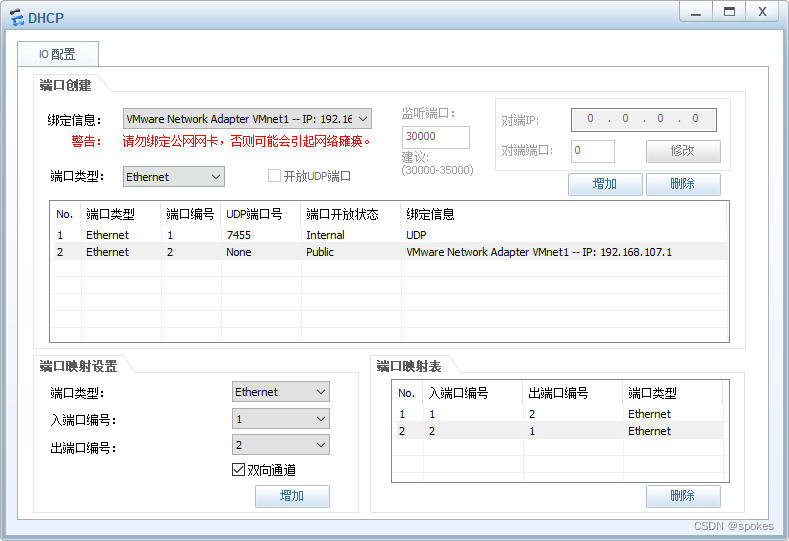Open the 端口类型 dropdown in 端口创建
The image size is (789, 541).
click(x=174, y=177)
